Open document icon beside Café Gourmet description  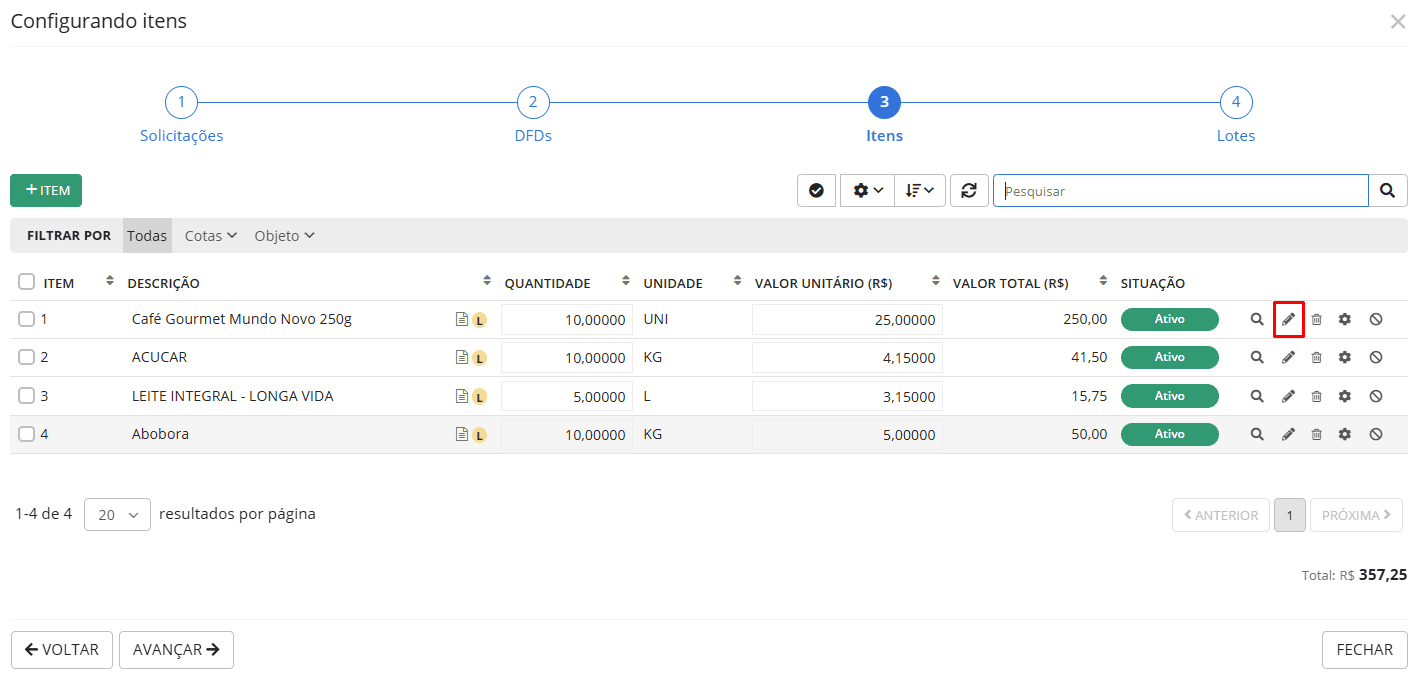[x=461, y=320]
